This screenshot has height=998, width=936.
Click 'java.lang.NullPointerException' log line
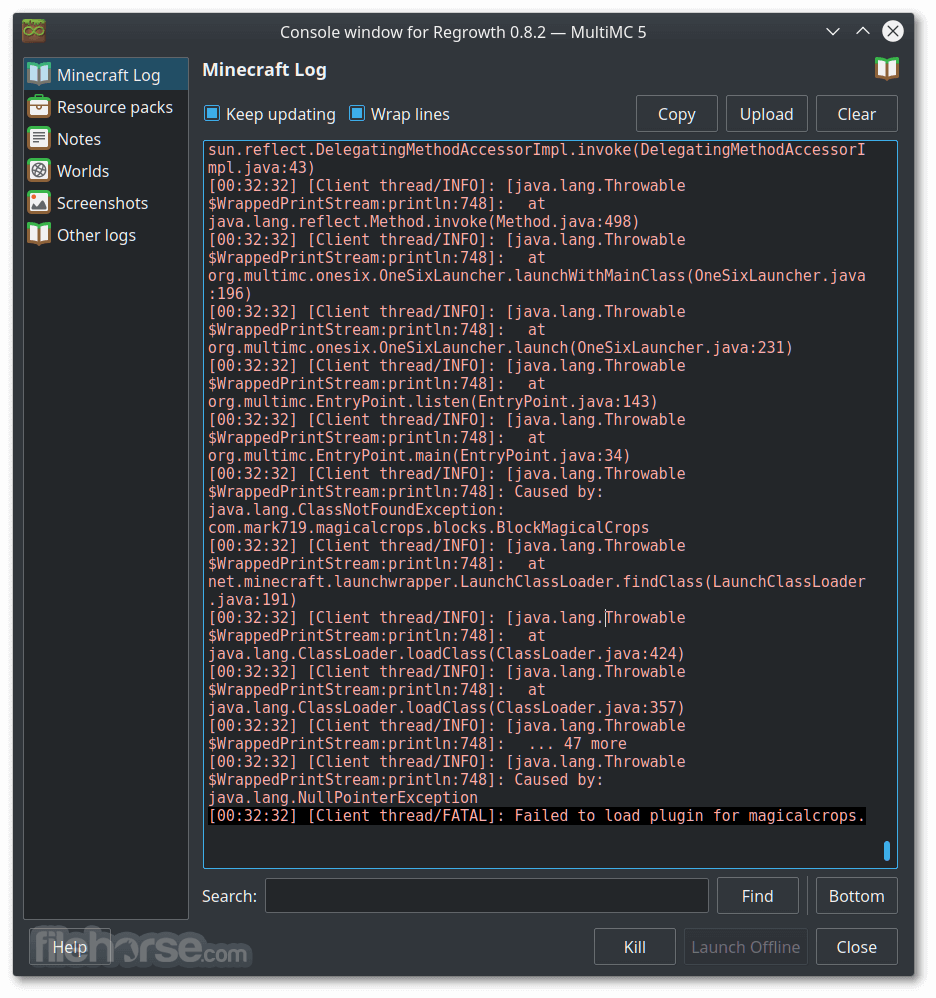pos(342,798)
